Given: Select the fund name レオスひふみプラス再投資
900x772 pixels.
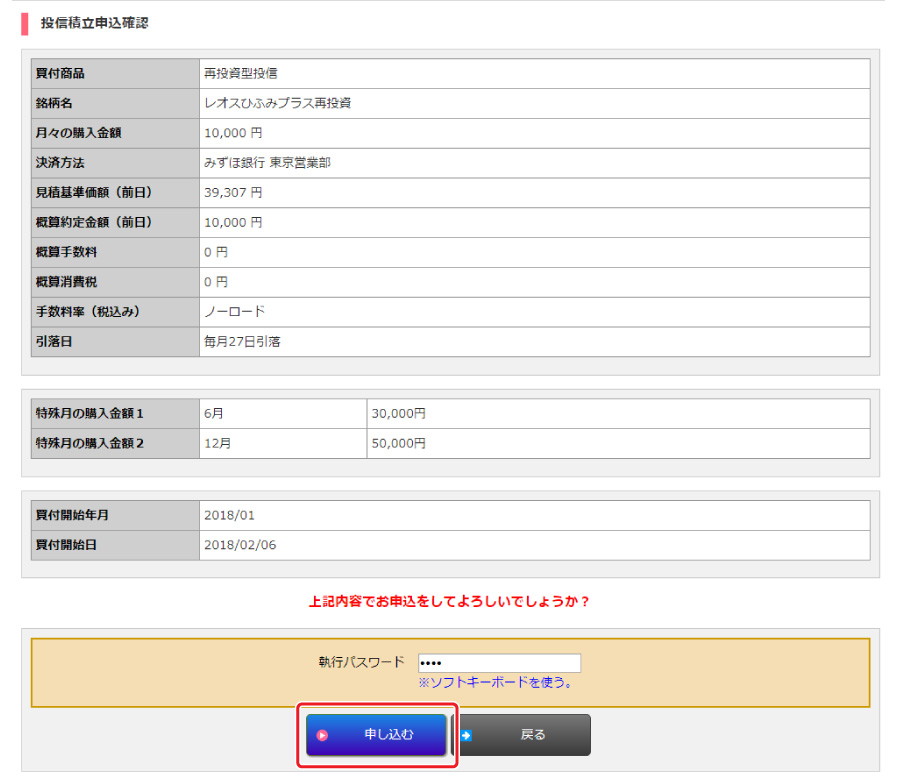Looking at the screenshot, I should pyautogui.click(x=278, y=103).
